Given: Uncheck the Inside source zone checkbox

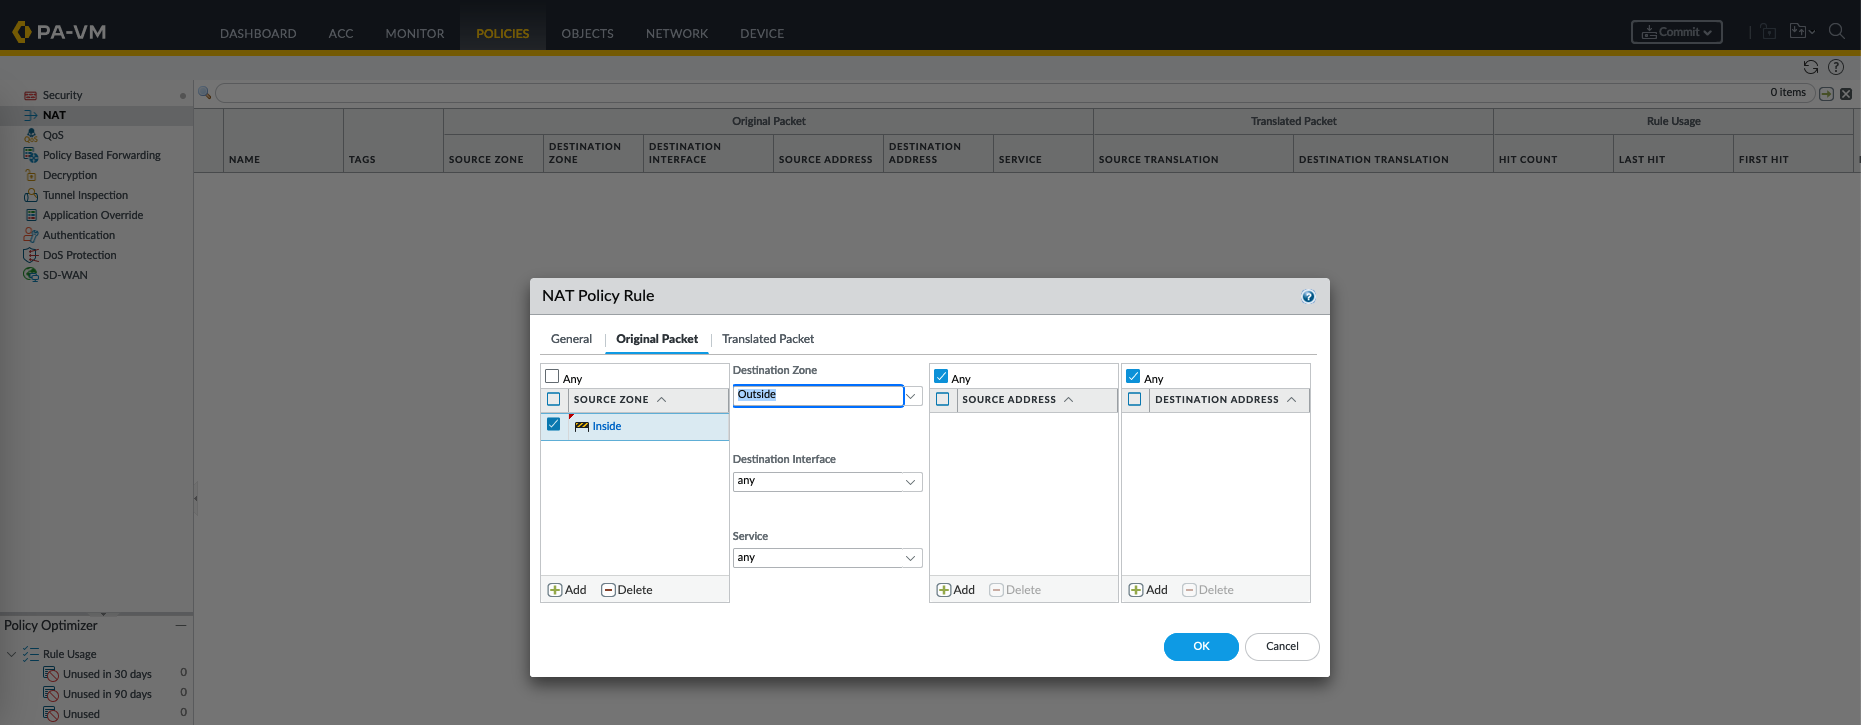Looking at the screenshot, I should 554,424.
